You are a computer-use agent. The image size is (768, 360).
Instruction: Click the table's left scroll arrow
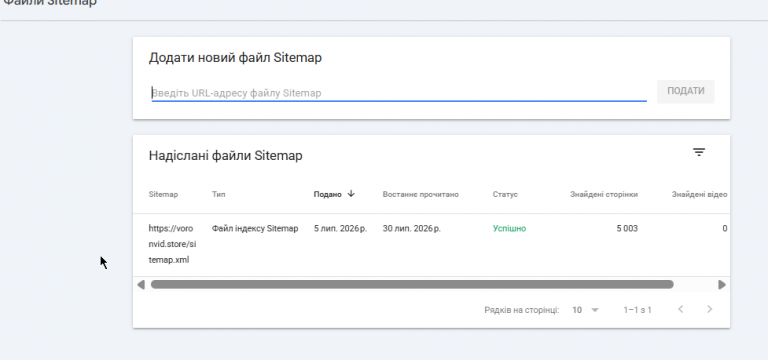coord(141,285)
